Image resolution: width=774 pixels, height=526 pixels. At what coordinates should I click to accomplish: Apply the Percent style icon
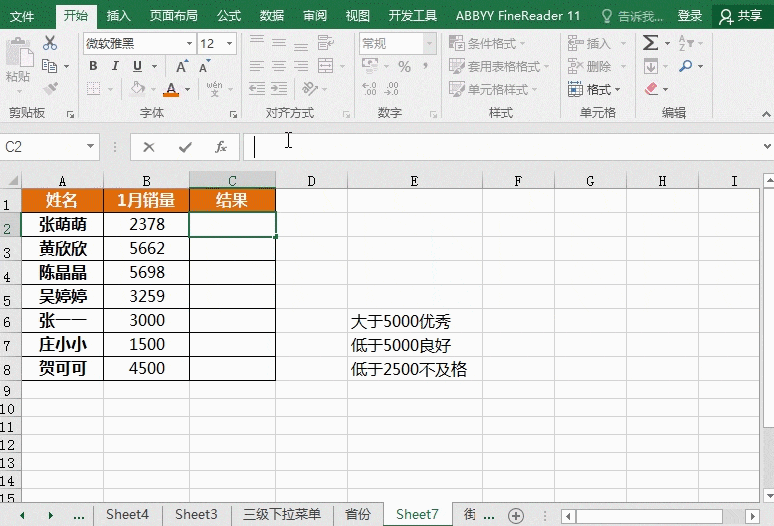tap(404, 66)
